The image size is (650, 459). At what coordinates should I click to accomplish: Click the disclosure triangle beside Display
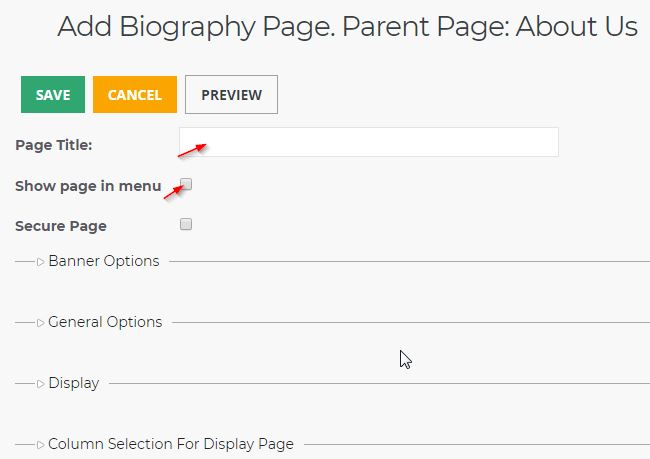40,384
